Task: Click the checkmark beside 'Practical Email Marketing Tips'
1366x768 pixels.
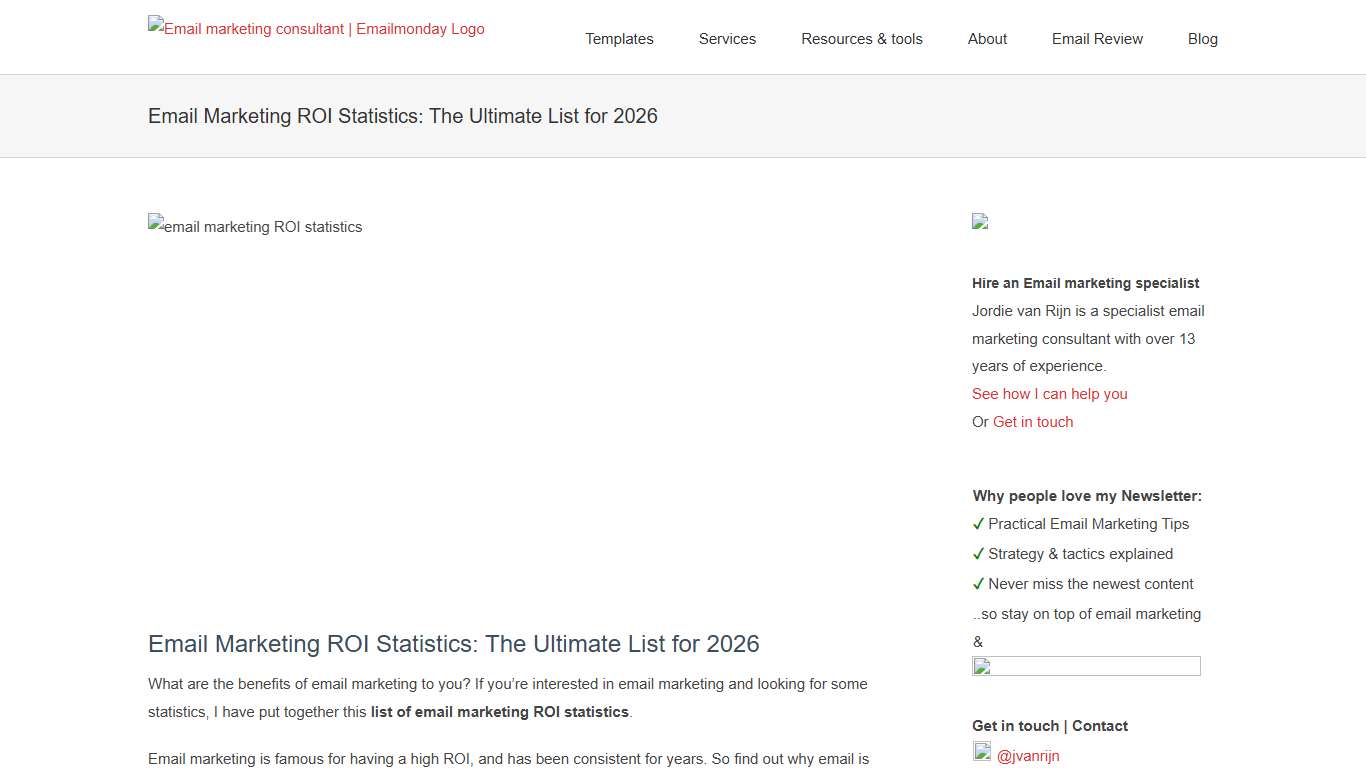Action: click(x=978, y=523)
